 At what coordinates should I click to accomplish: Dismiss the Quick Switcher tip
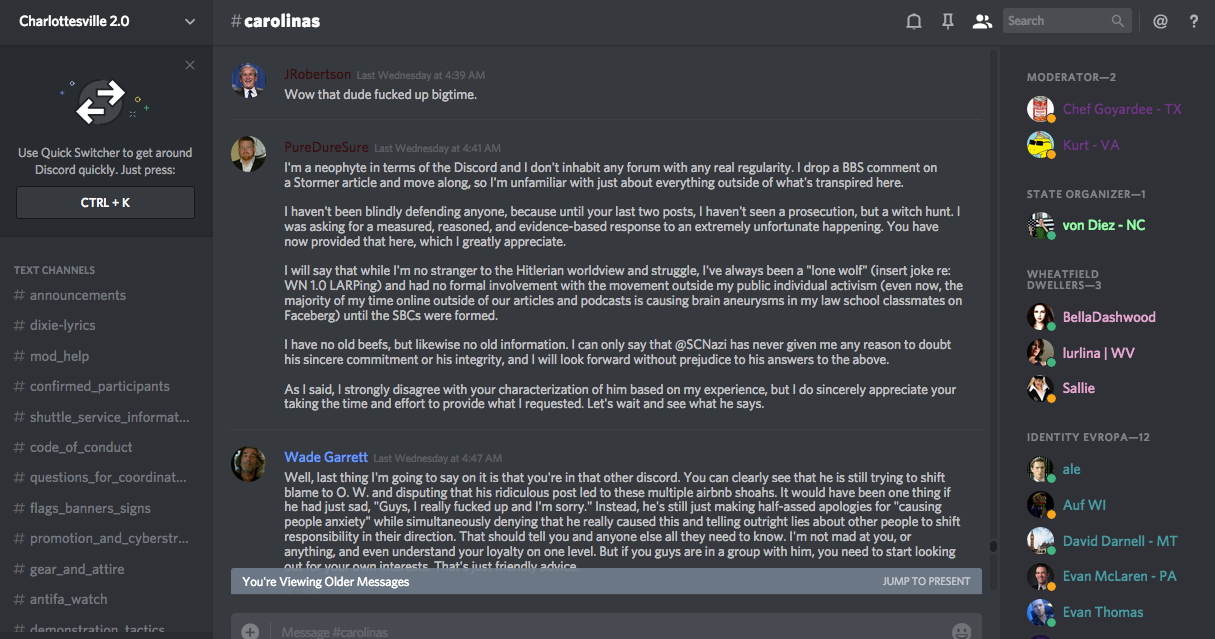pos(190,65)
